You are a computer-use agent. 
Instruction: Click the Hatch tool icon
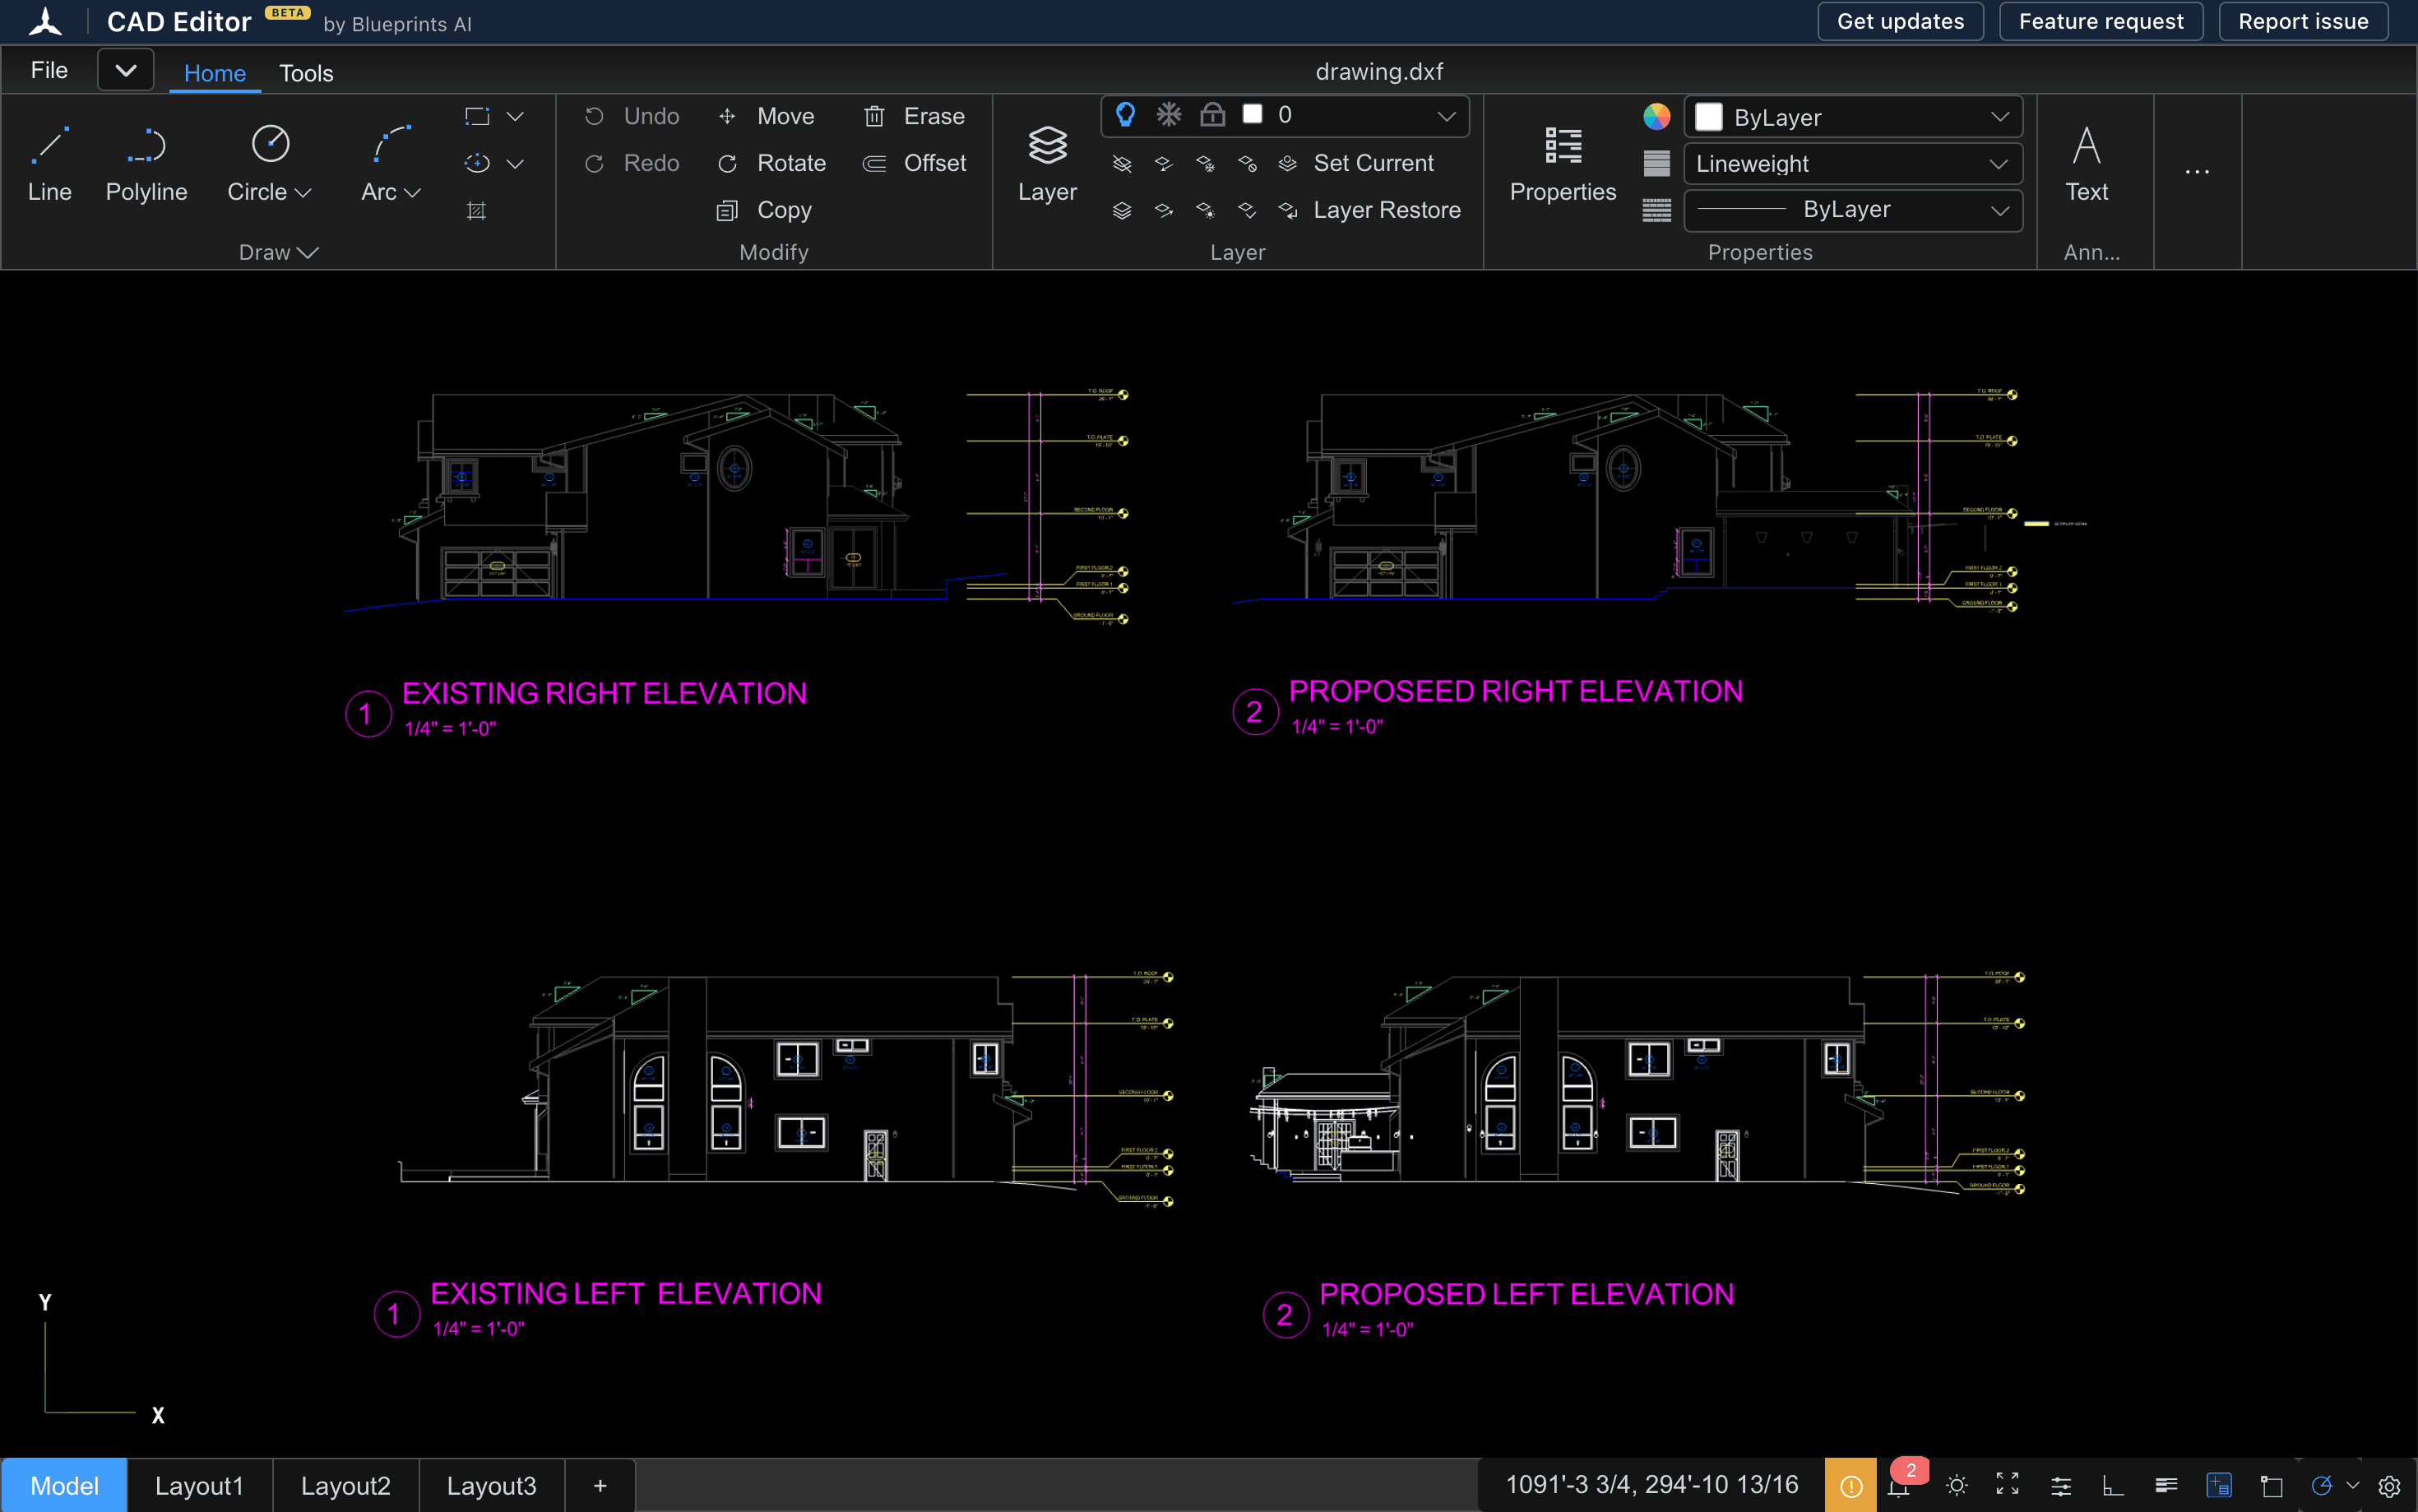point(477,210)
